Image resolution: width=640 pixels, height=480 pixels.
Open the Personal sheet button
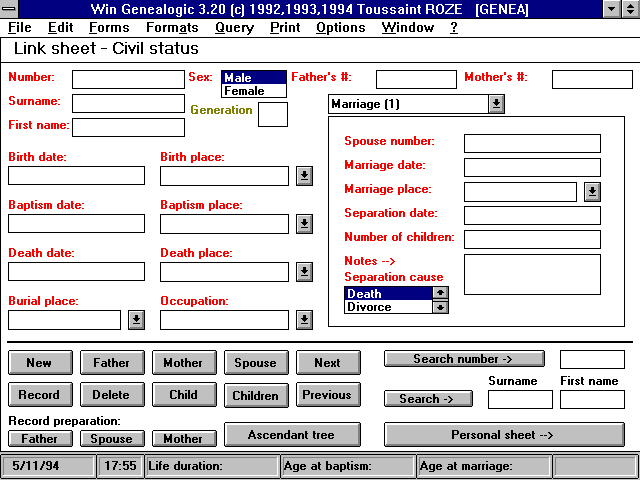[x=501, y=435]
